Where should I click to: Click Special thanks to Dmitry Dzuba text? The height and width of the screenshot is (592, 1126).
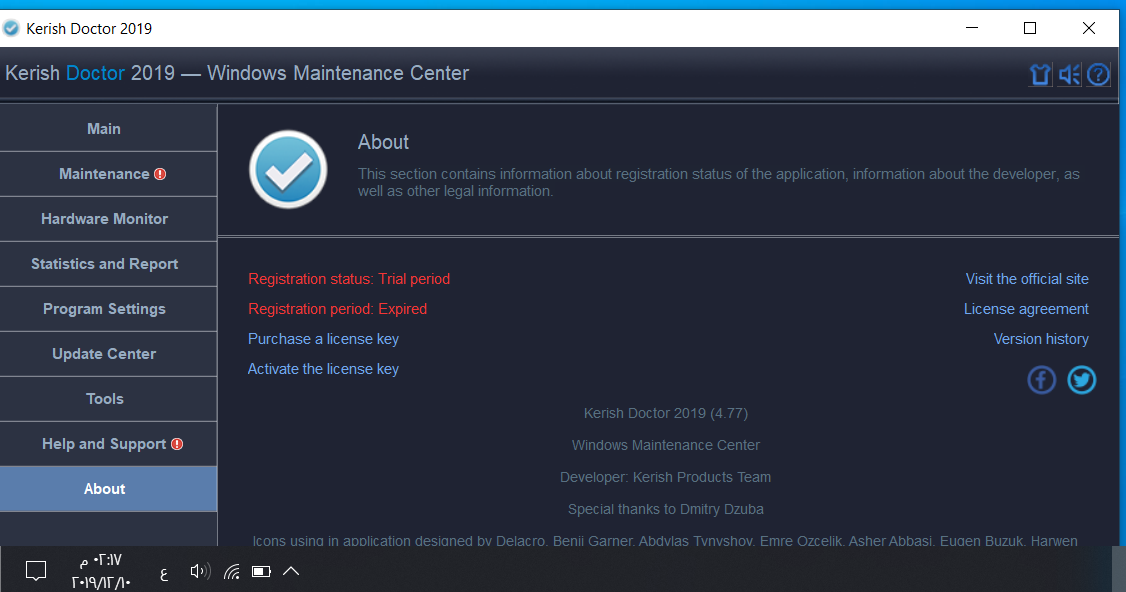pyautogui.click(x=666, y=509)
